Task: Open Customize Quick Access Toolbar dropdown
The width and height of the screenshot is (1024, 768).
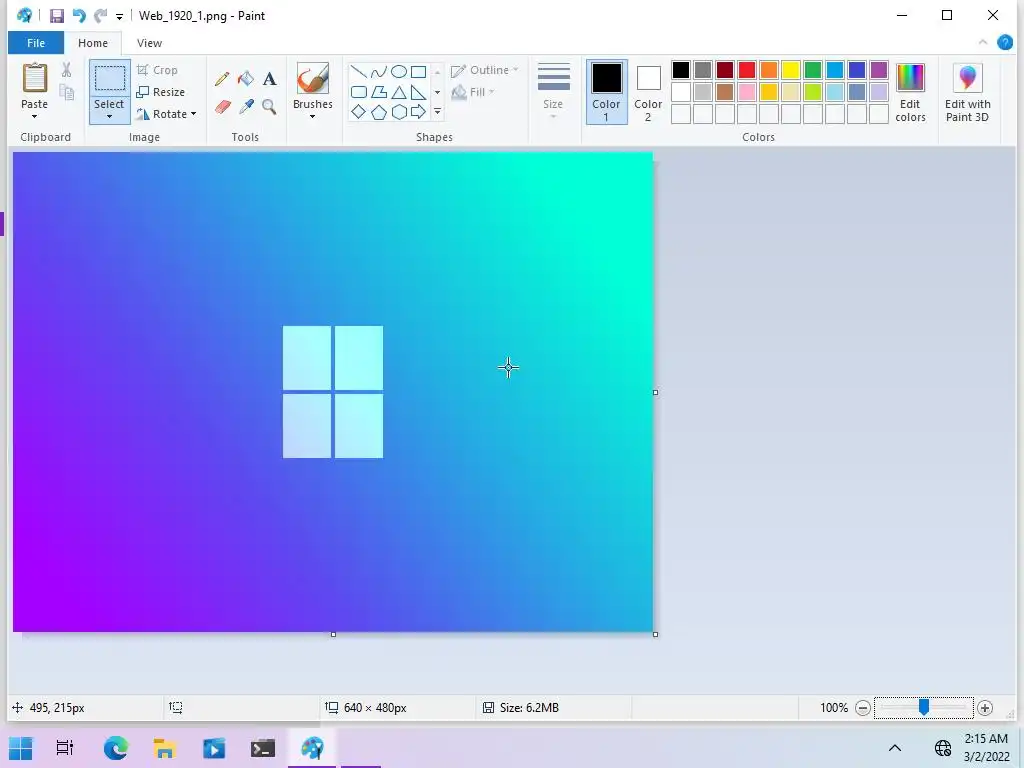Action: tap(119, 17)
